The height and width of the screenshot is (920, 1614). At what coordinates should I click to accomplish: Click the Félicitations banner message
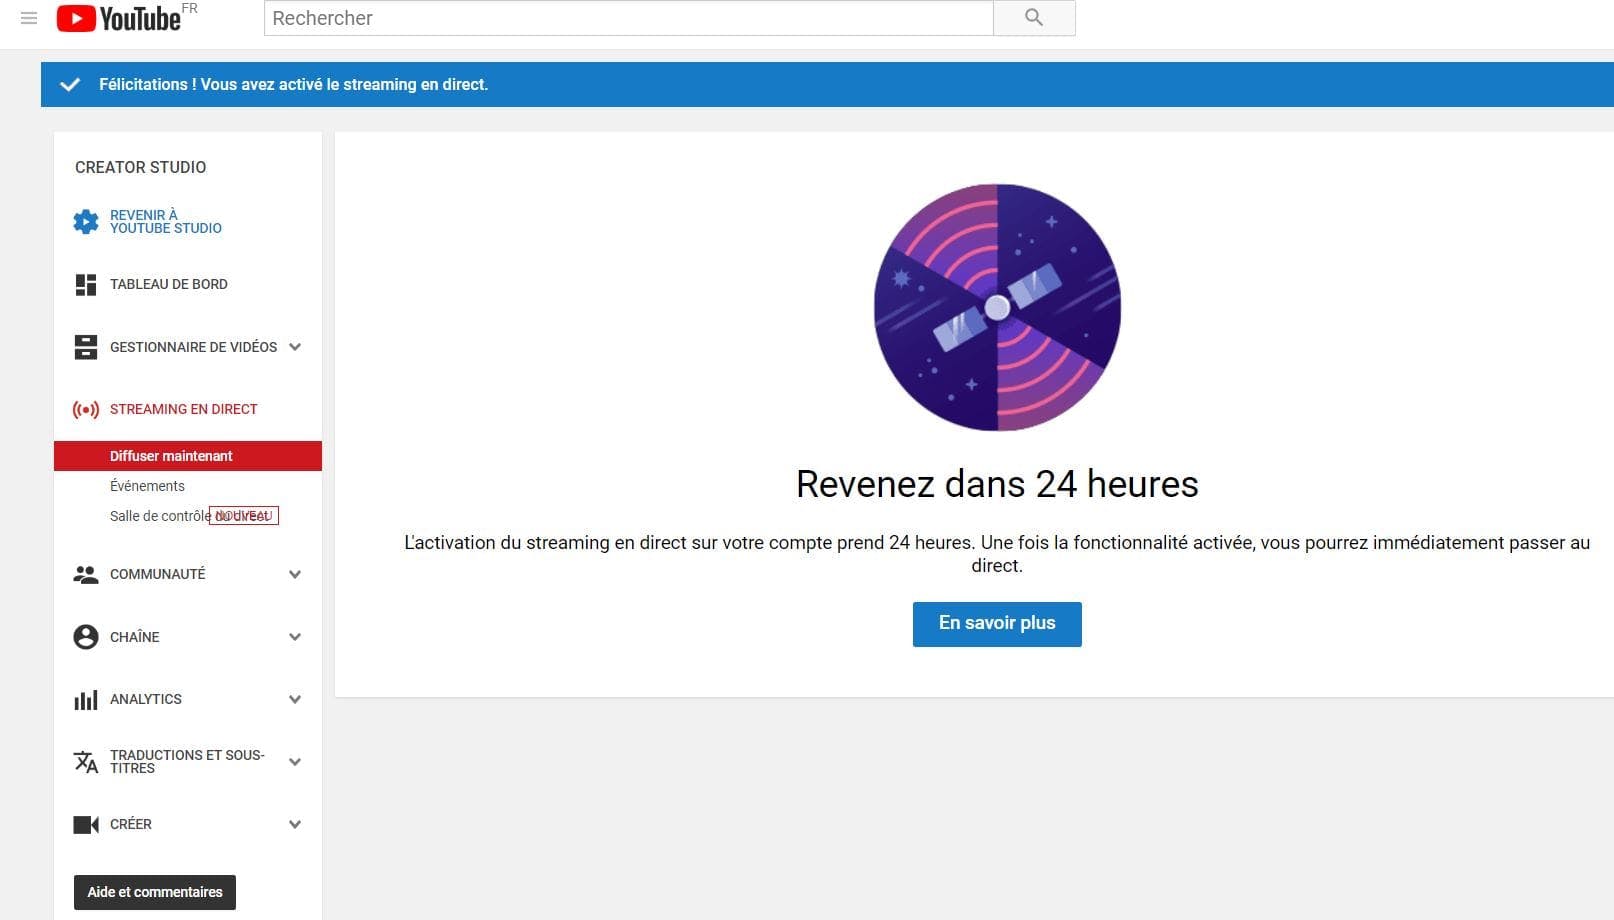(293, 84)
